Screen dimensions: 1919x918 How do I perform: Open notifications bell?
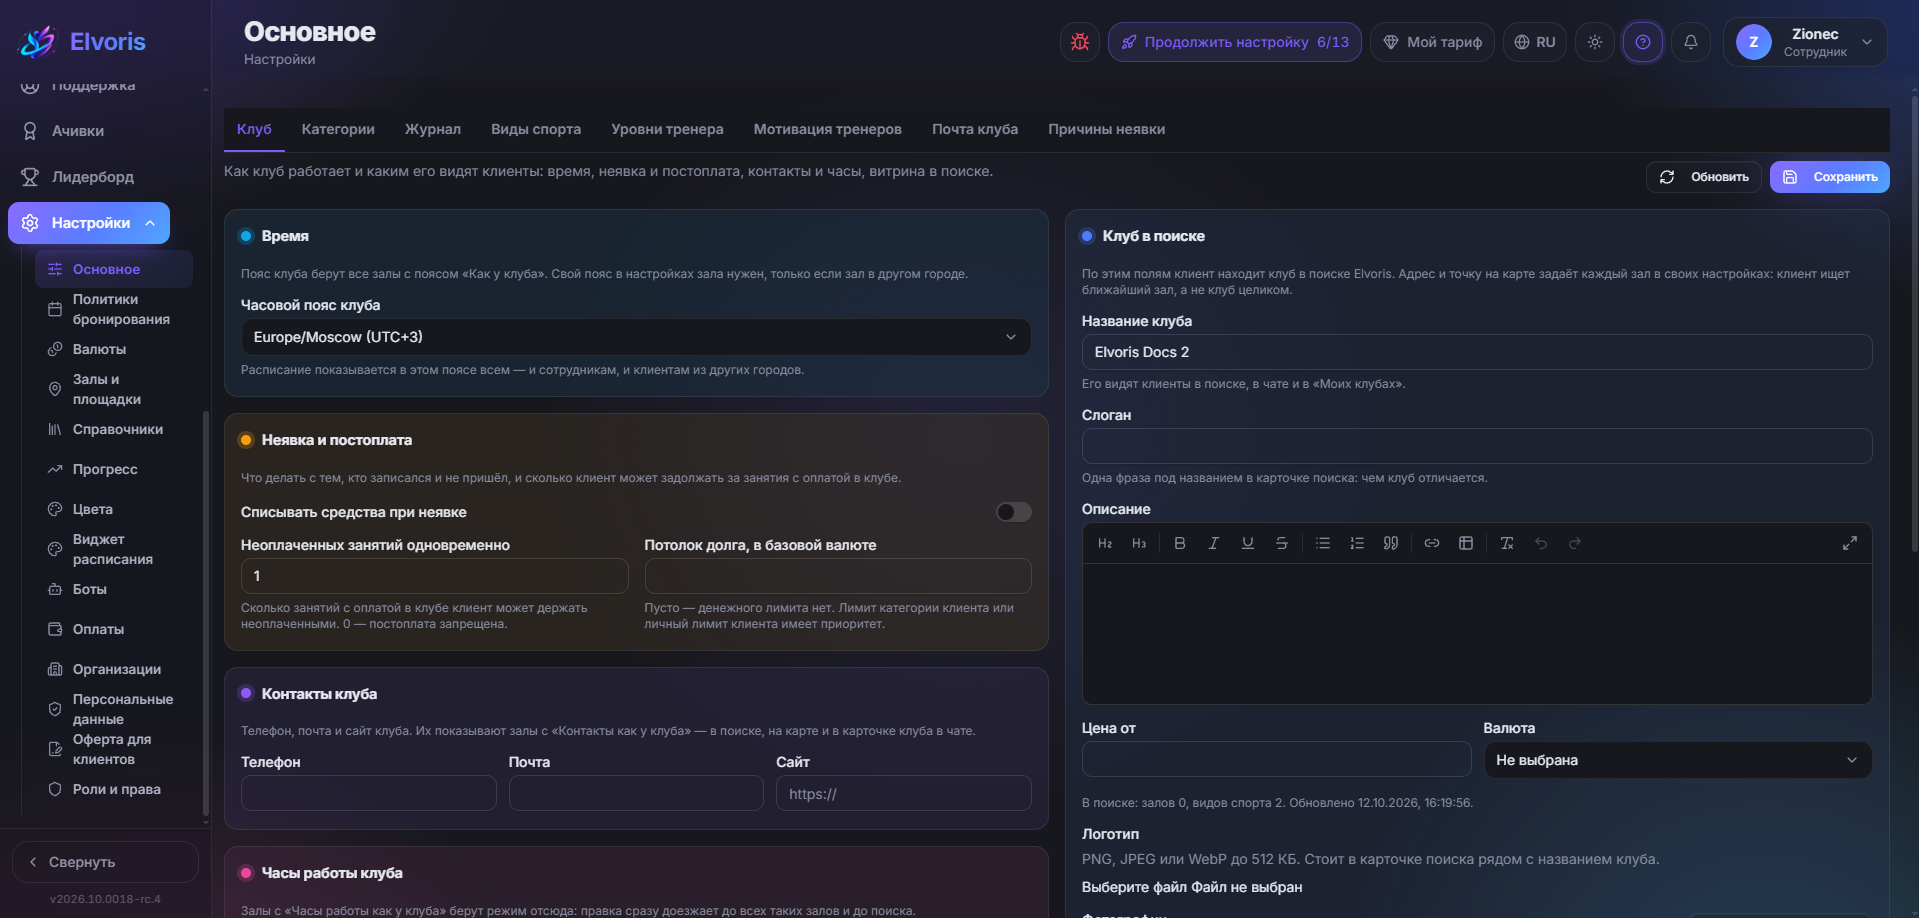coord(1690,42)
